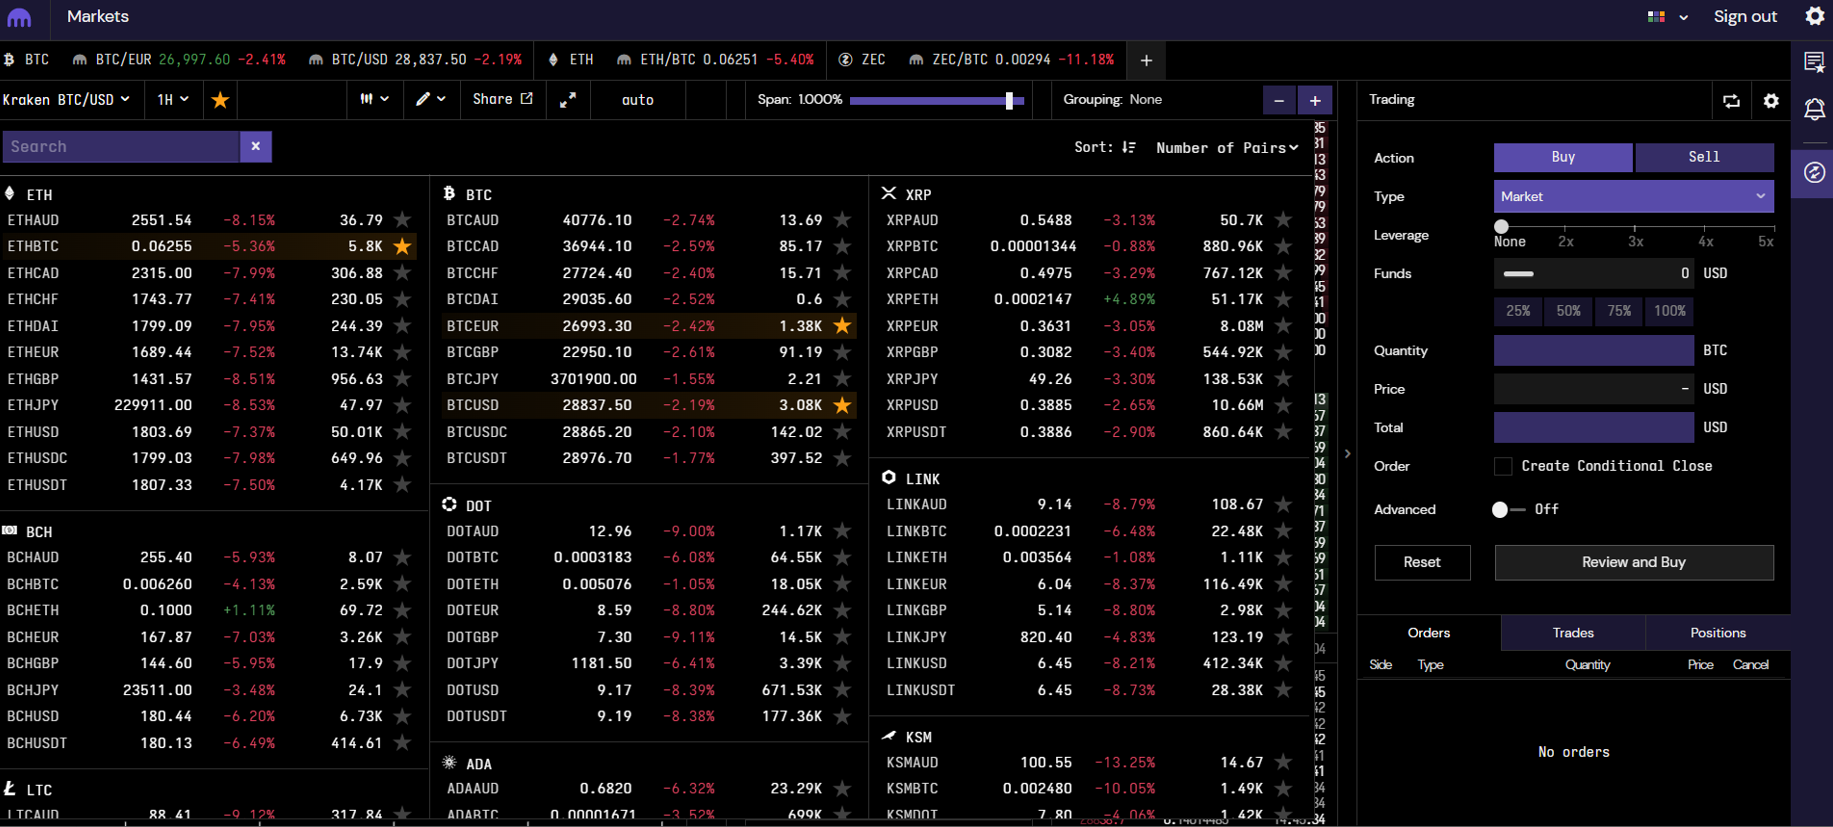Open the alerts bell icon in sidebar
The image size is (1833, 827).
(x=1814, y=109)
